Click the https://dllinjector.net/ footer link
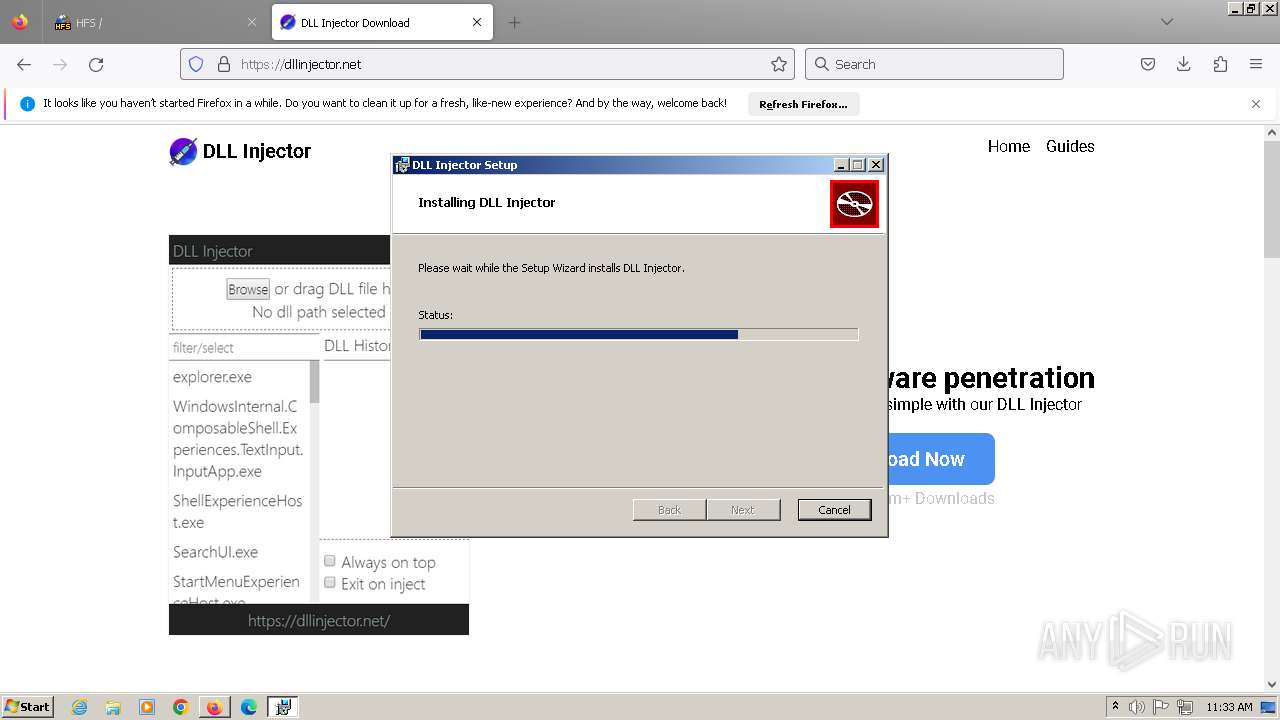The image size is (1280, 720). (x=319, y=620)
